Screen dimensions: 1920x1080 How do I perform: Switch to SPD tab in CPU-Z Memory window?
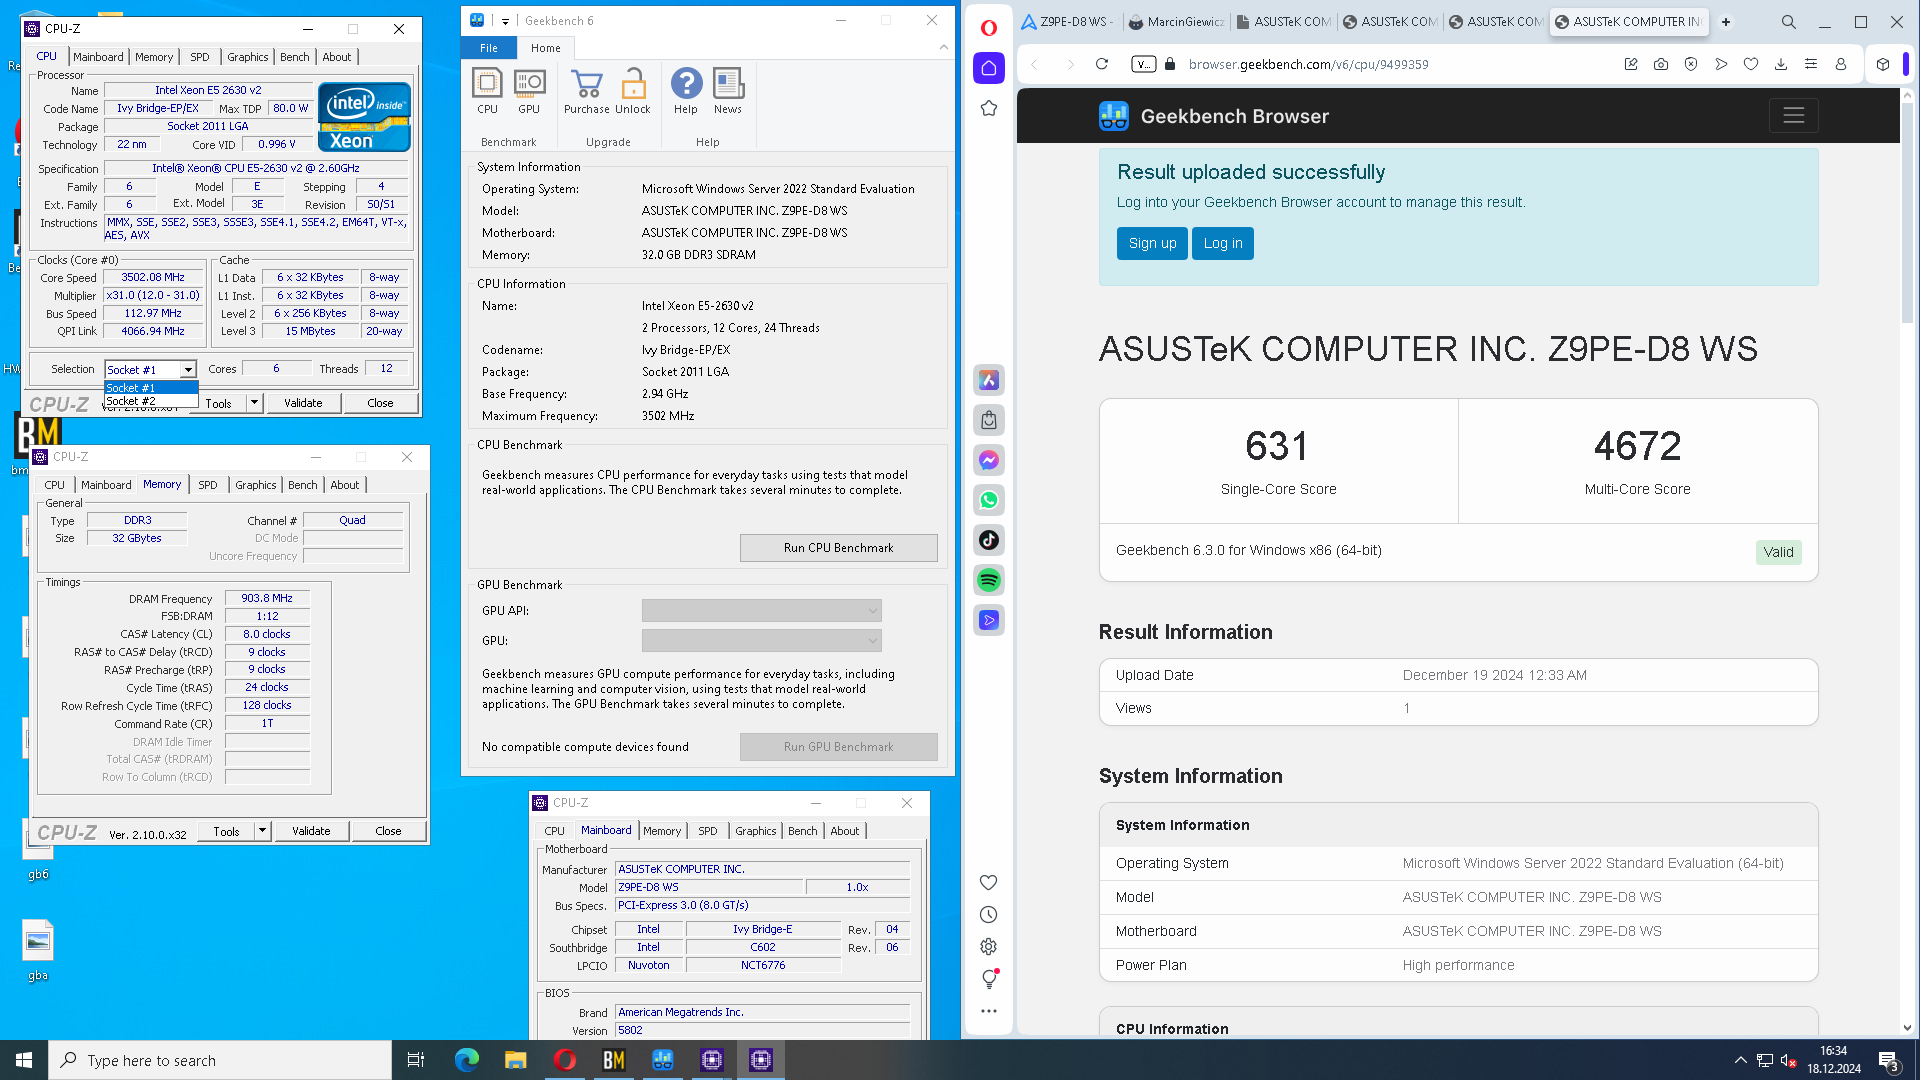tap(208, 485)
